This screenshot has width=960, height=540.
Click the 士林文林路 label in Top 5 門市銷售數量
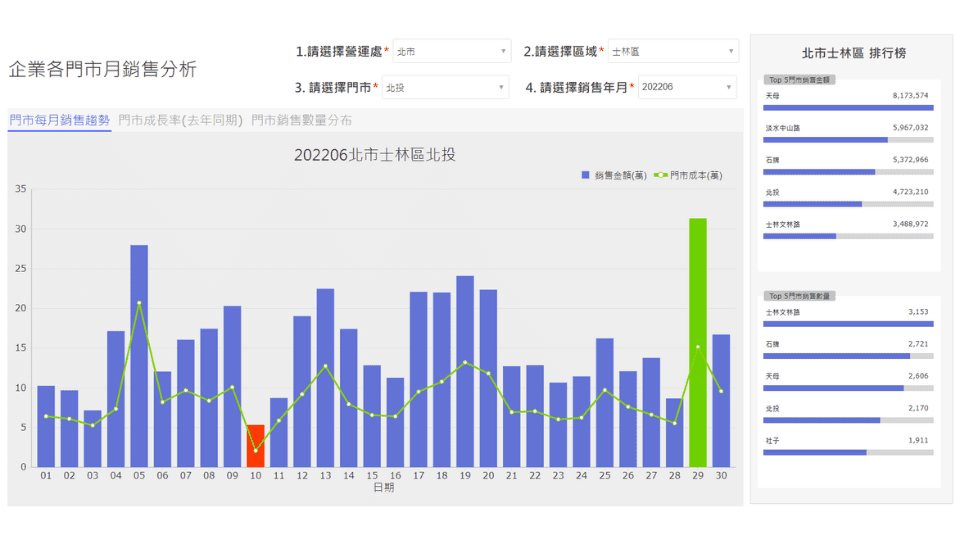tap(782, 312)
